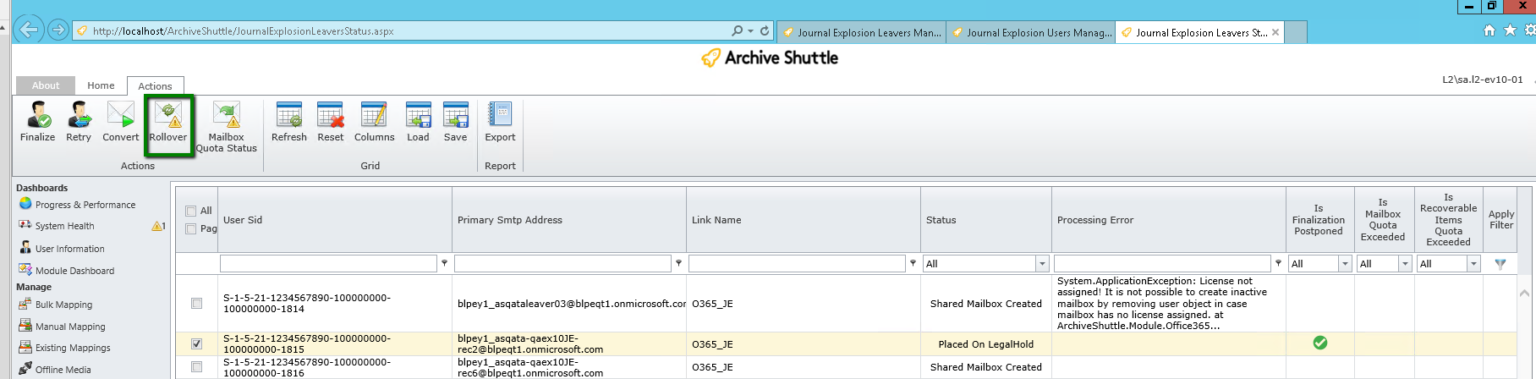Open the Status filter dropdown
This screenshot has height=379, width=1536.
[1043, 264]
